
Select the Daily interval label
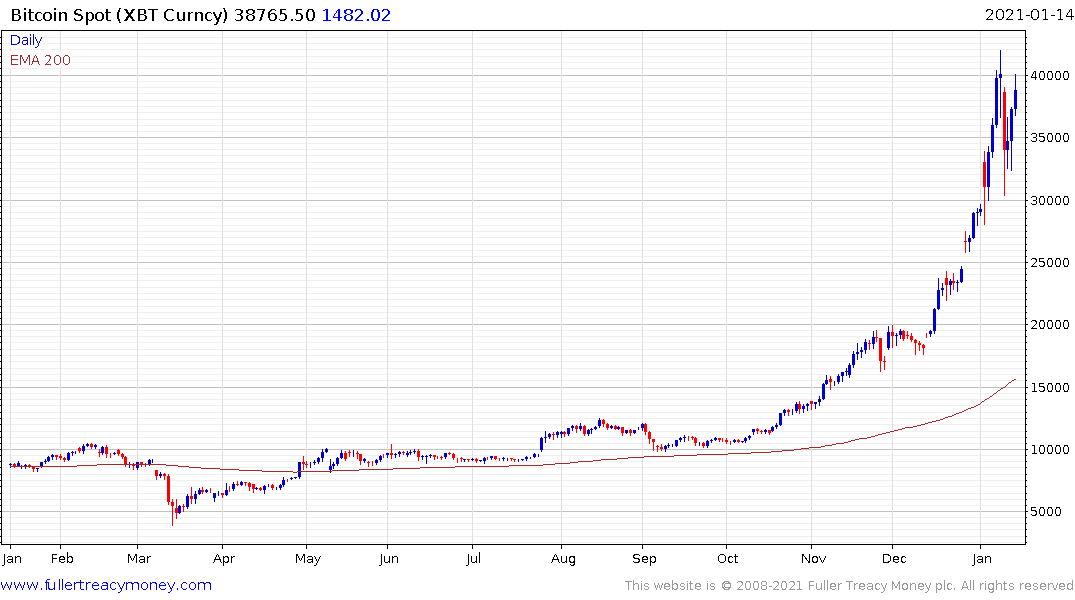pos(27,41)
